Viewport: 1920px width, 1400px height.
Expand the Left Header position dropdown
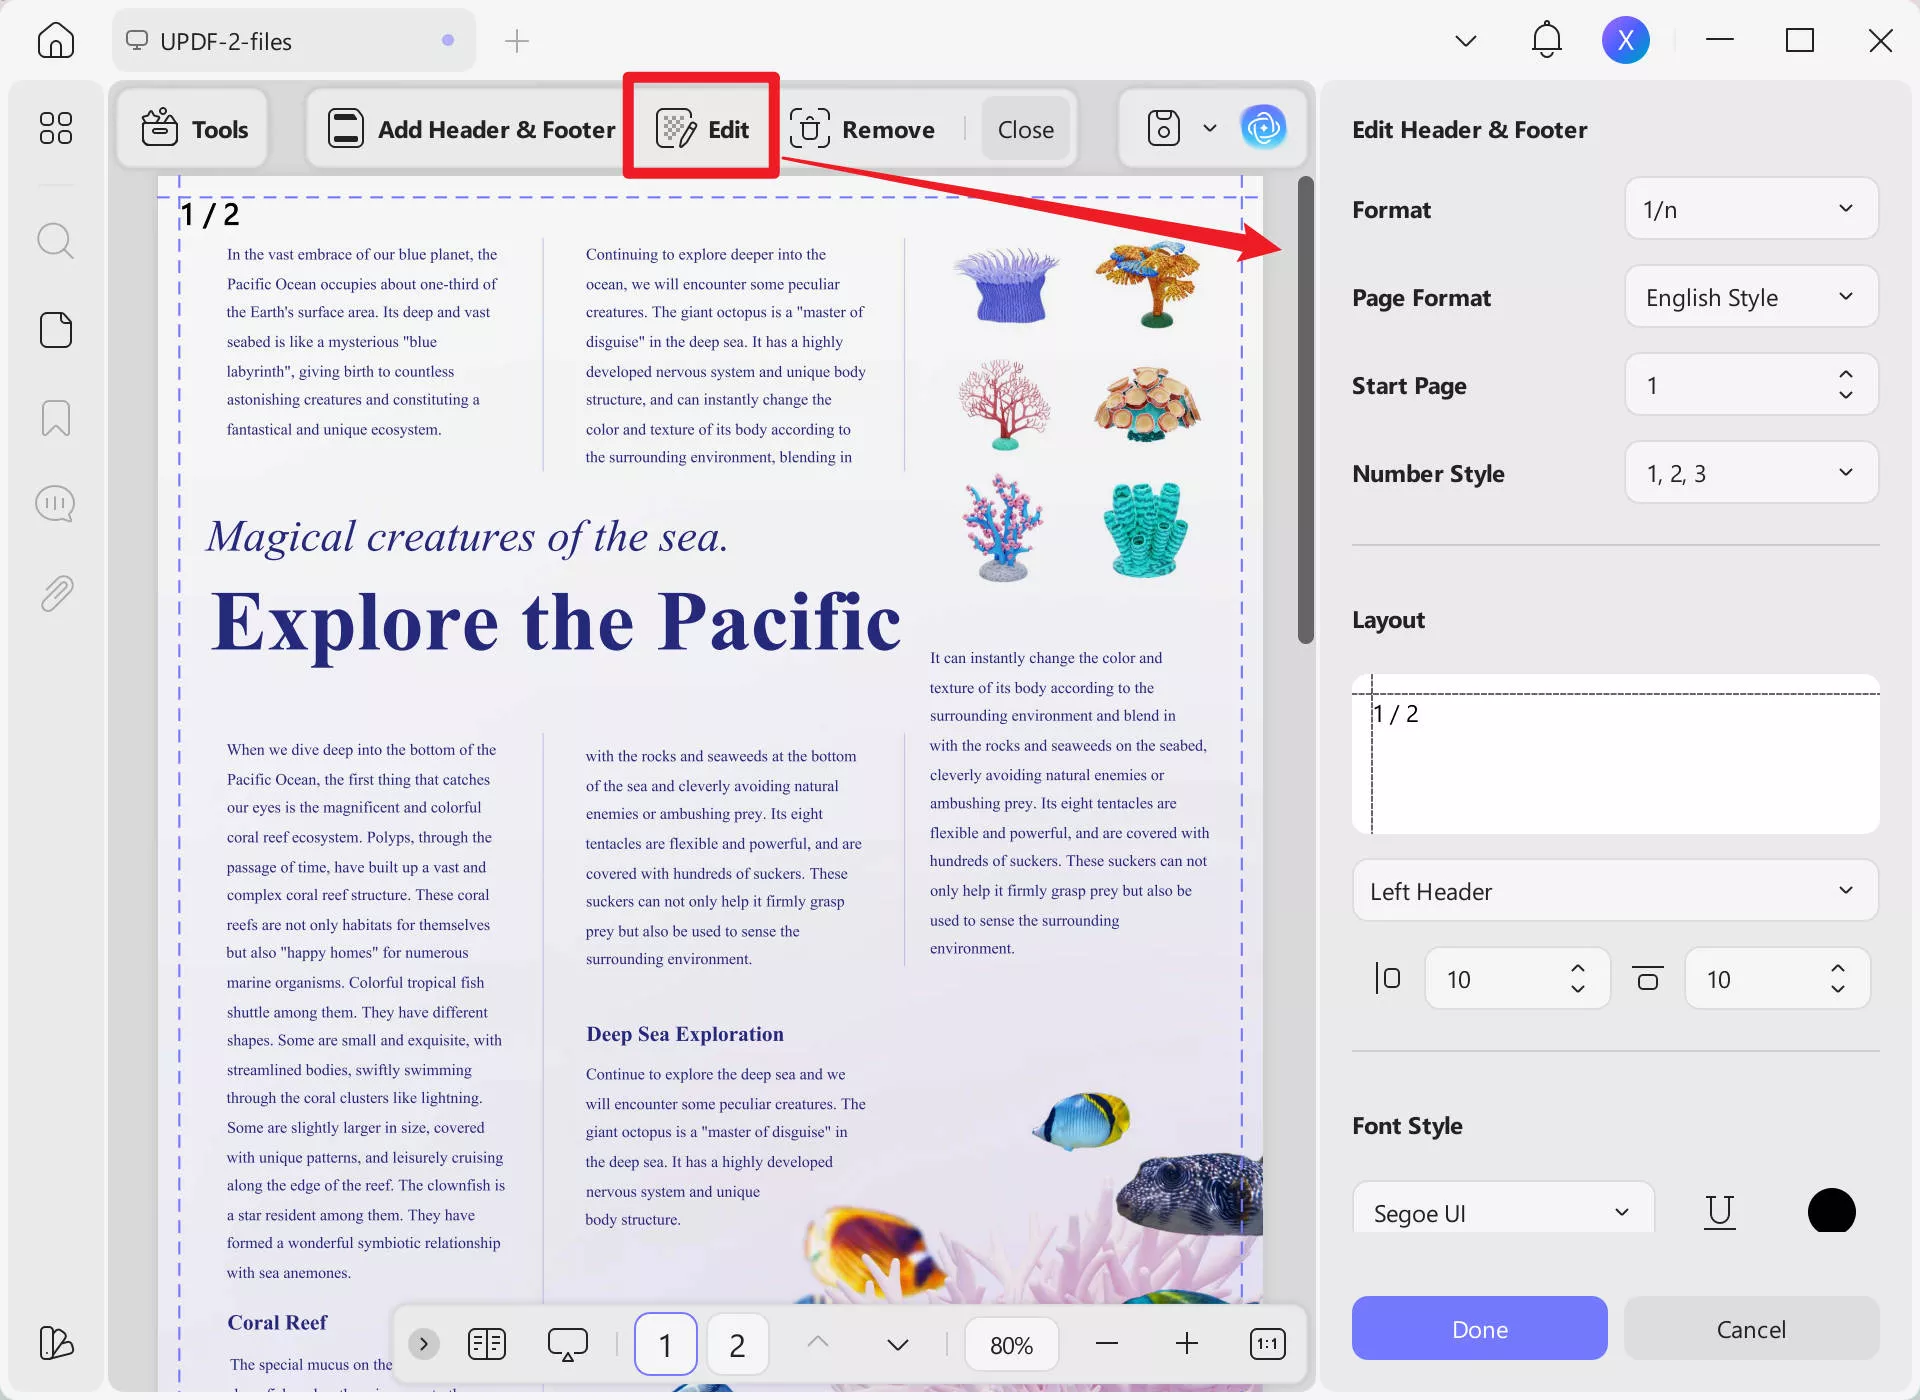click(x=1614, y=891)
